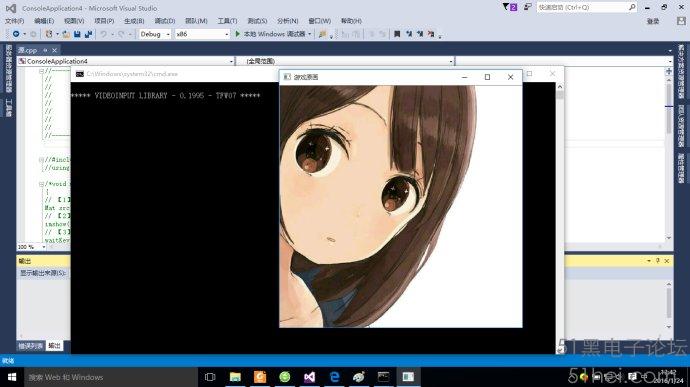Open Visual Studio from the taskbar
This screenshot has height=387, width=690.
coord(309,377)
